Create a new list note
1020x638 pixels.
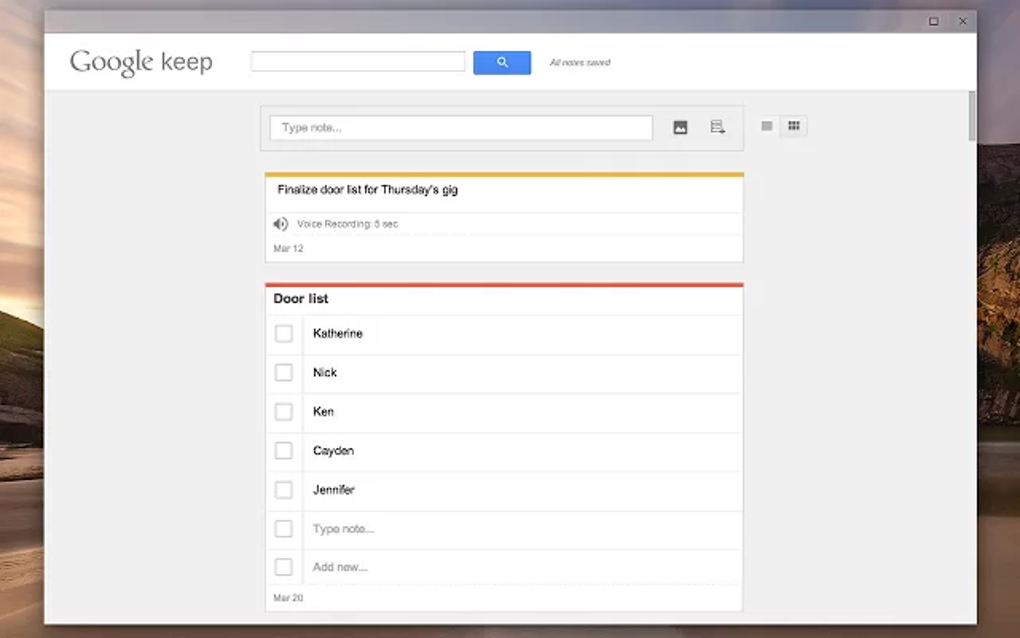717,127
